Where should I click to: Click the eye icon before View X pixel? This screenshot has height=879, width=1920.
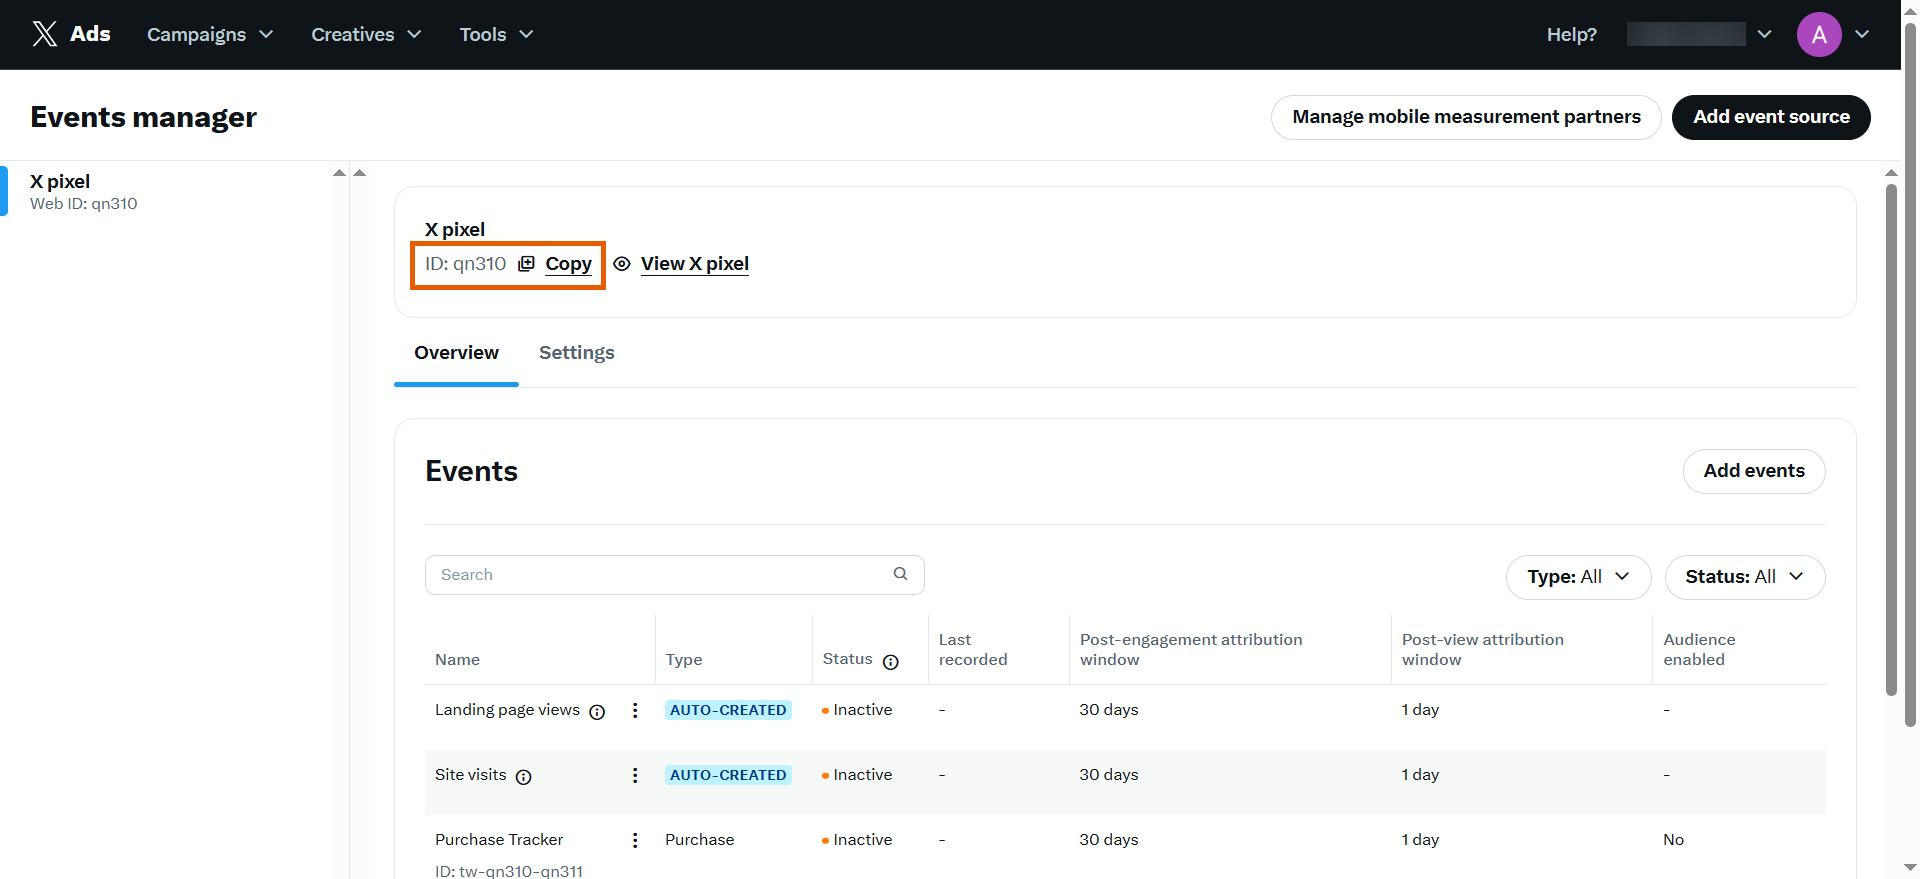pyautogui.click(x=622, y=264)
